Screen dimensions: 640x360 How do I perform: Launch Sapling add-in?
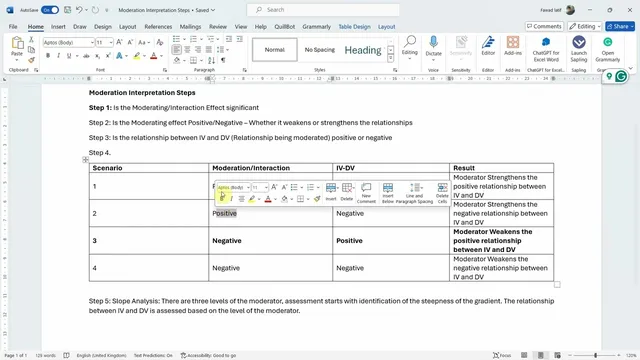point(579,49)
